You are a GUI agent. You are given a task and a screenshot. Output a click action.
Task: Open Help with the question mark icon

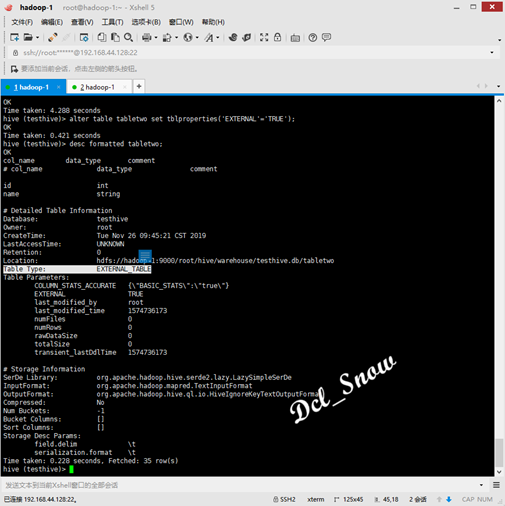pos(313,37)
